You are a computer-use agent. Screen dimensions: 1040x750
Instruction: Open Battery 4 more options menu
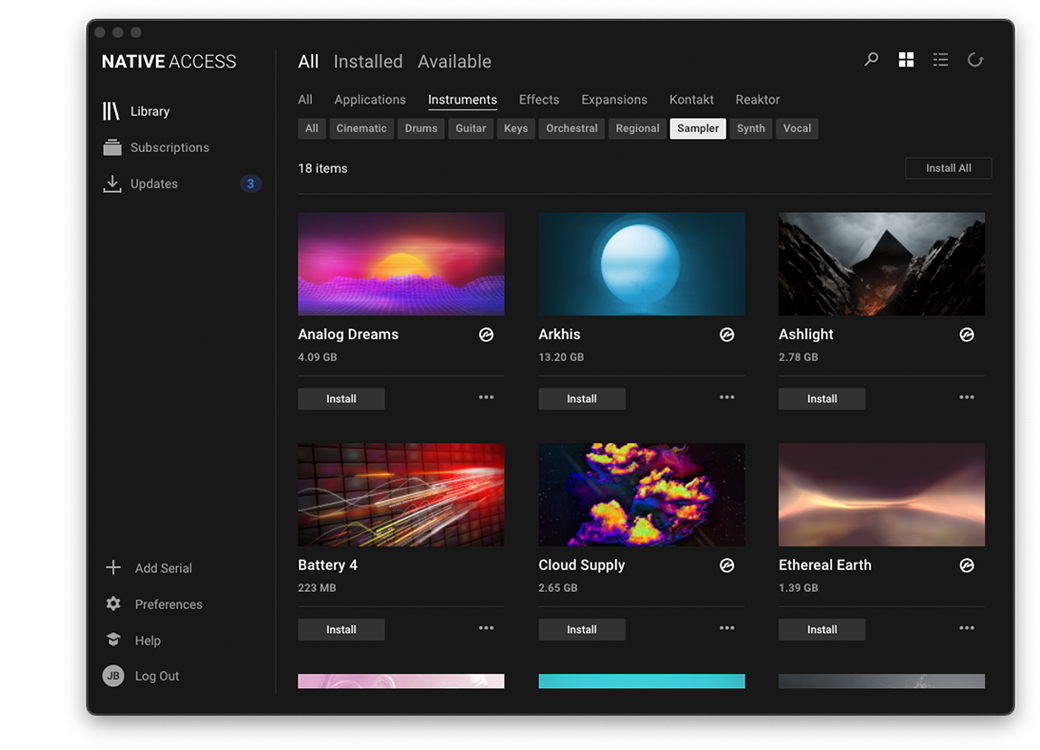click(x=486, y=628)
